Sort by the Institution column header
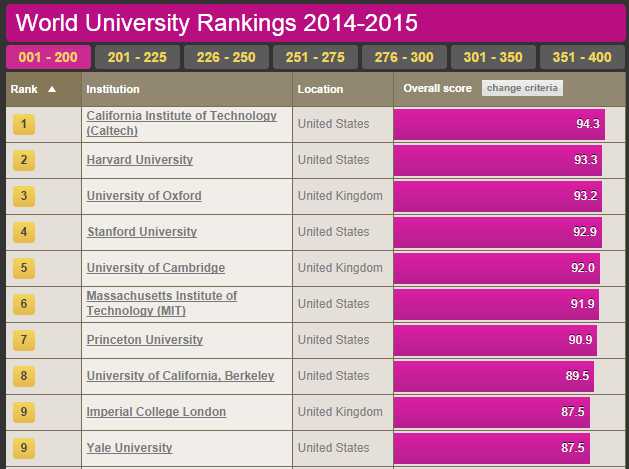629x469 pixels. click(113, 89)
